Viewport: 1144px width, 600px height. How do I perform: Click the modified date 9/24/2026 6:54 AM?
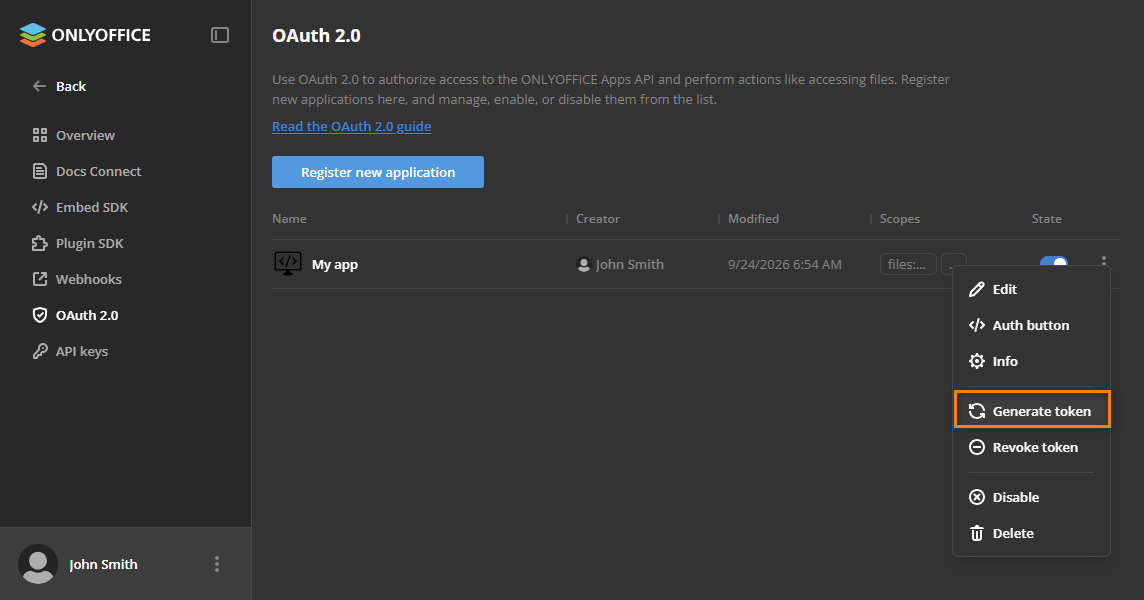pos(784,264)
